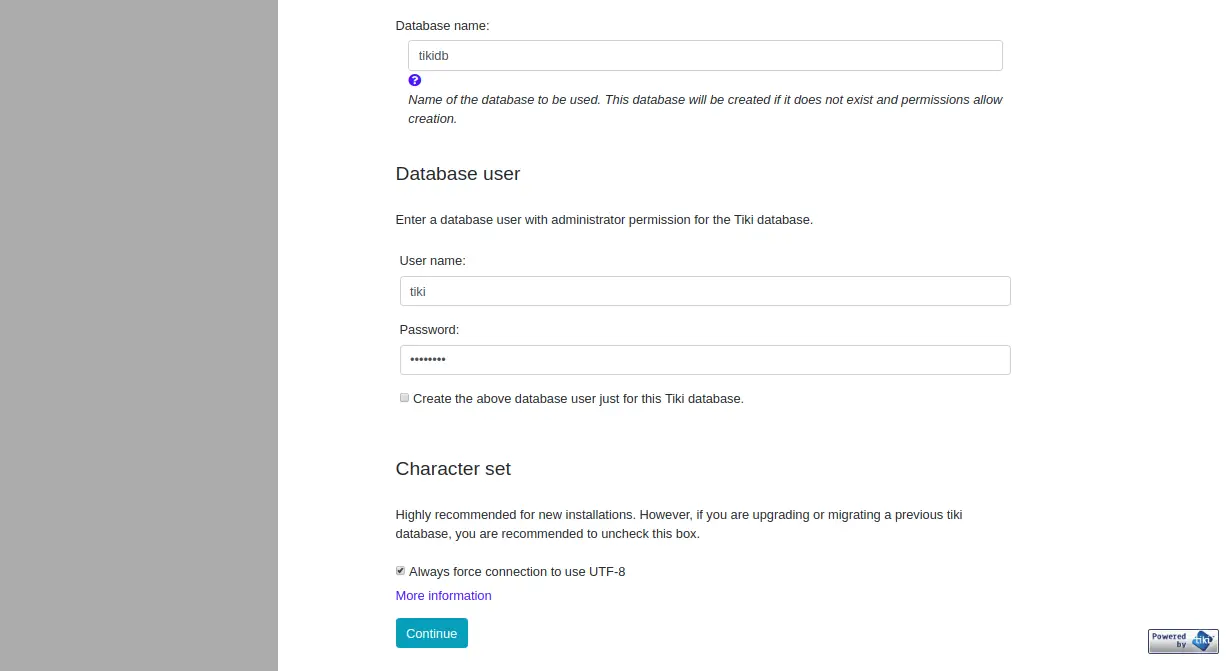Open the More information link
The width and height of the screenshot is (1229, 671).
click(443, 595)
